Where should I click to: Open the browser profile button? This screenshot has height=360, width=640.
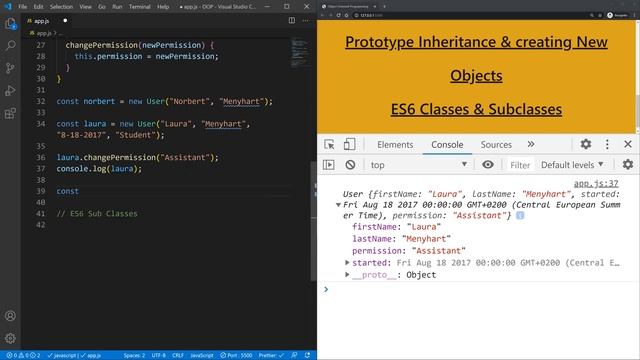pyautogui.click(x=617, y=15)
